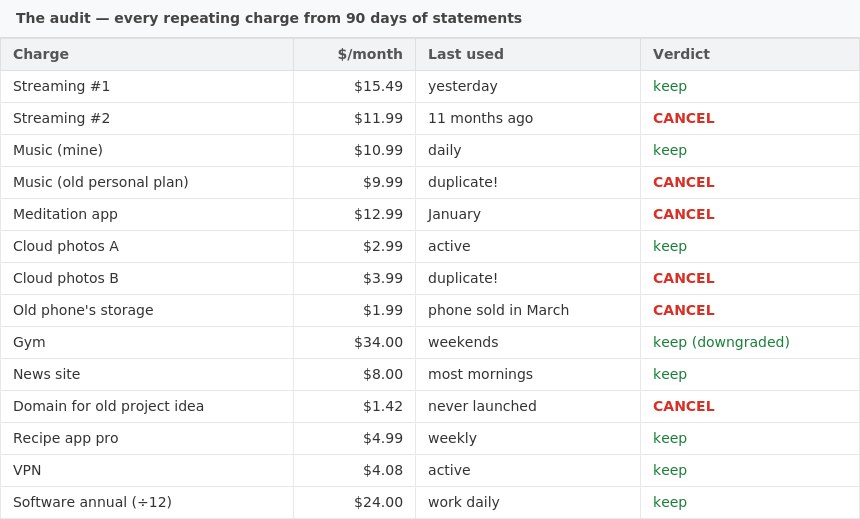Click the Music (old personal plan) cell
Image resolution: width=860 pixels, height=519 pixels.
click(x=147, y=182)
